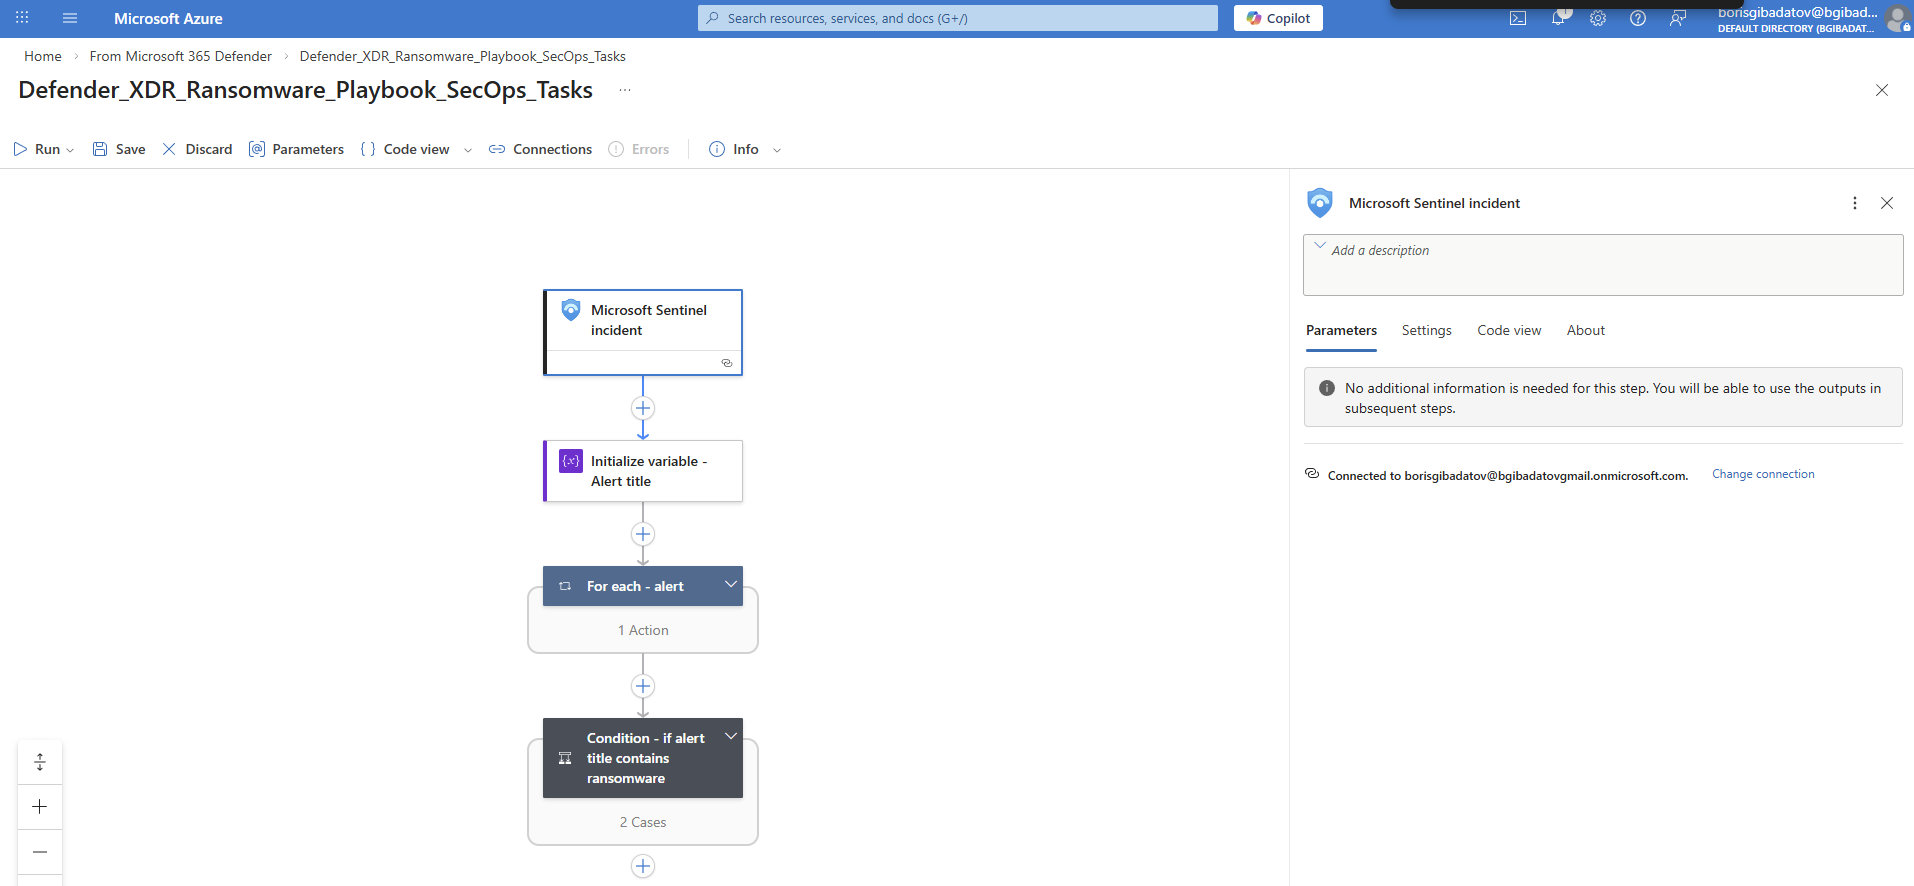
Task: Add step below Microsoft Sentinel incident trigger
Action: coord(643,408)
